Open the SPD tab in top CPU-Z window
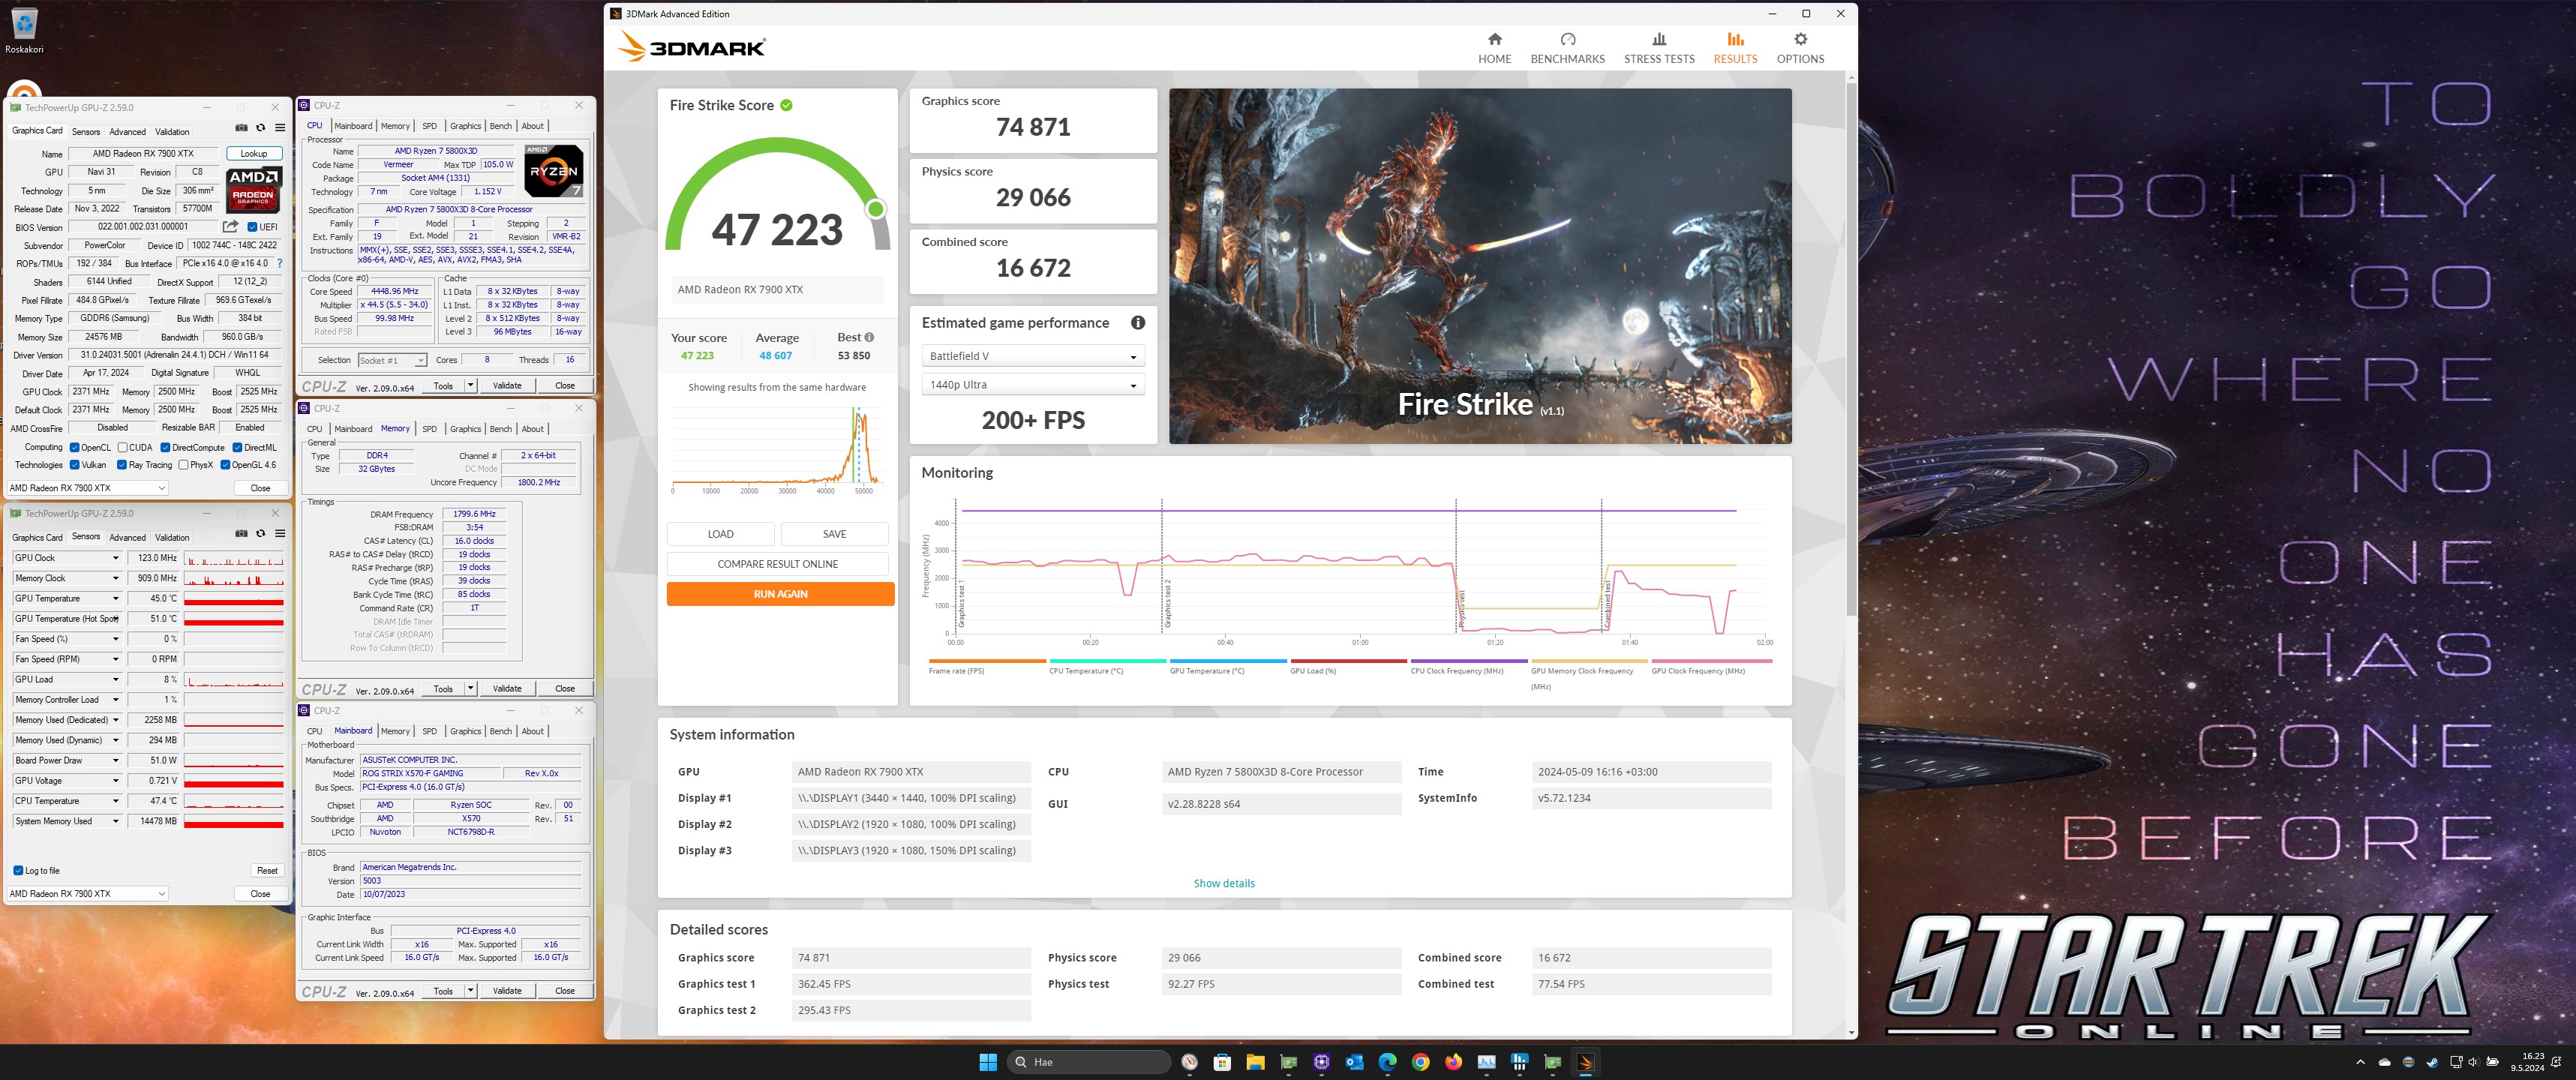This screenshot has width=2576, height=1080. click(429, 126)
